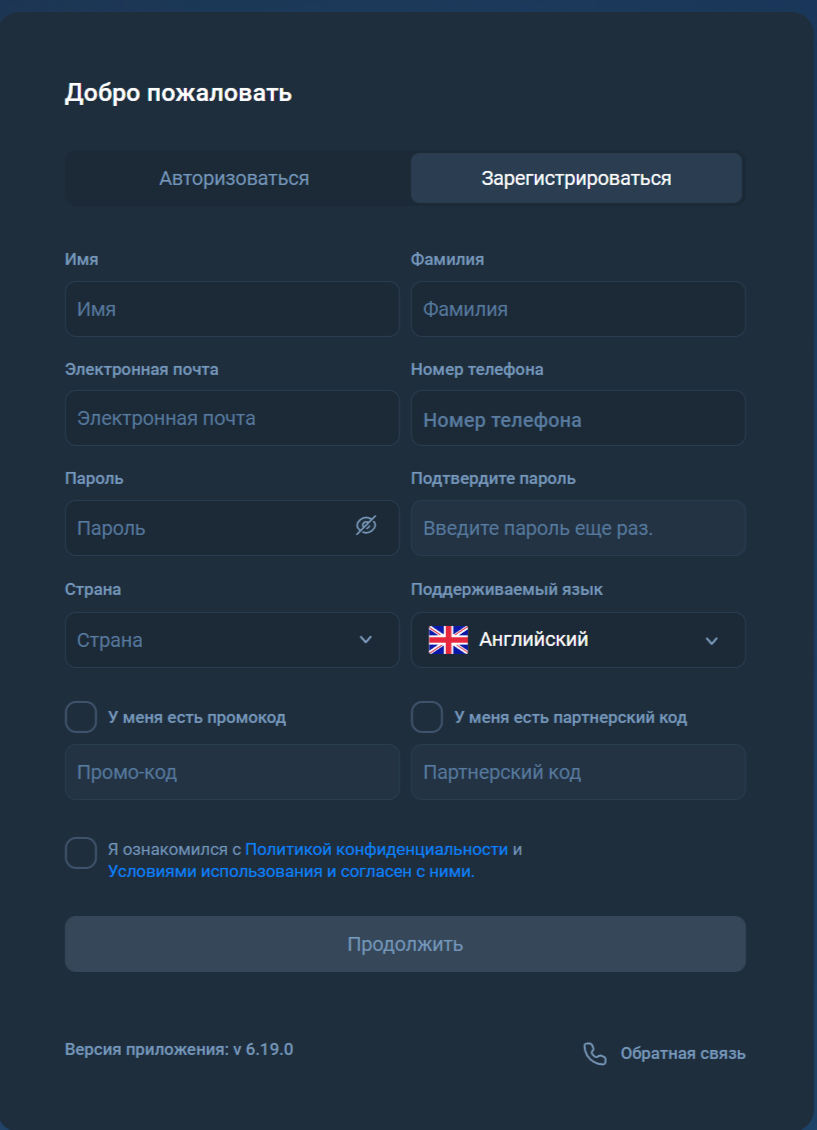Click chevron arrow in the Страна field
The image size is (817, 1130).
[x=365, y=640]
